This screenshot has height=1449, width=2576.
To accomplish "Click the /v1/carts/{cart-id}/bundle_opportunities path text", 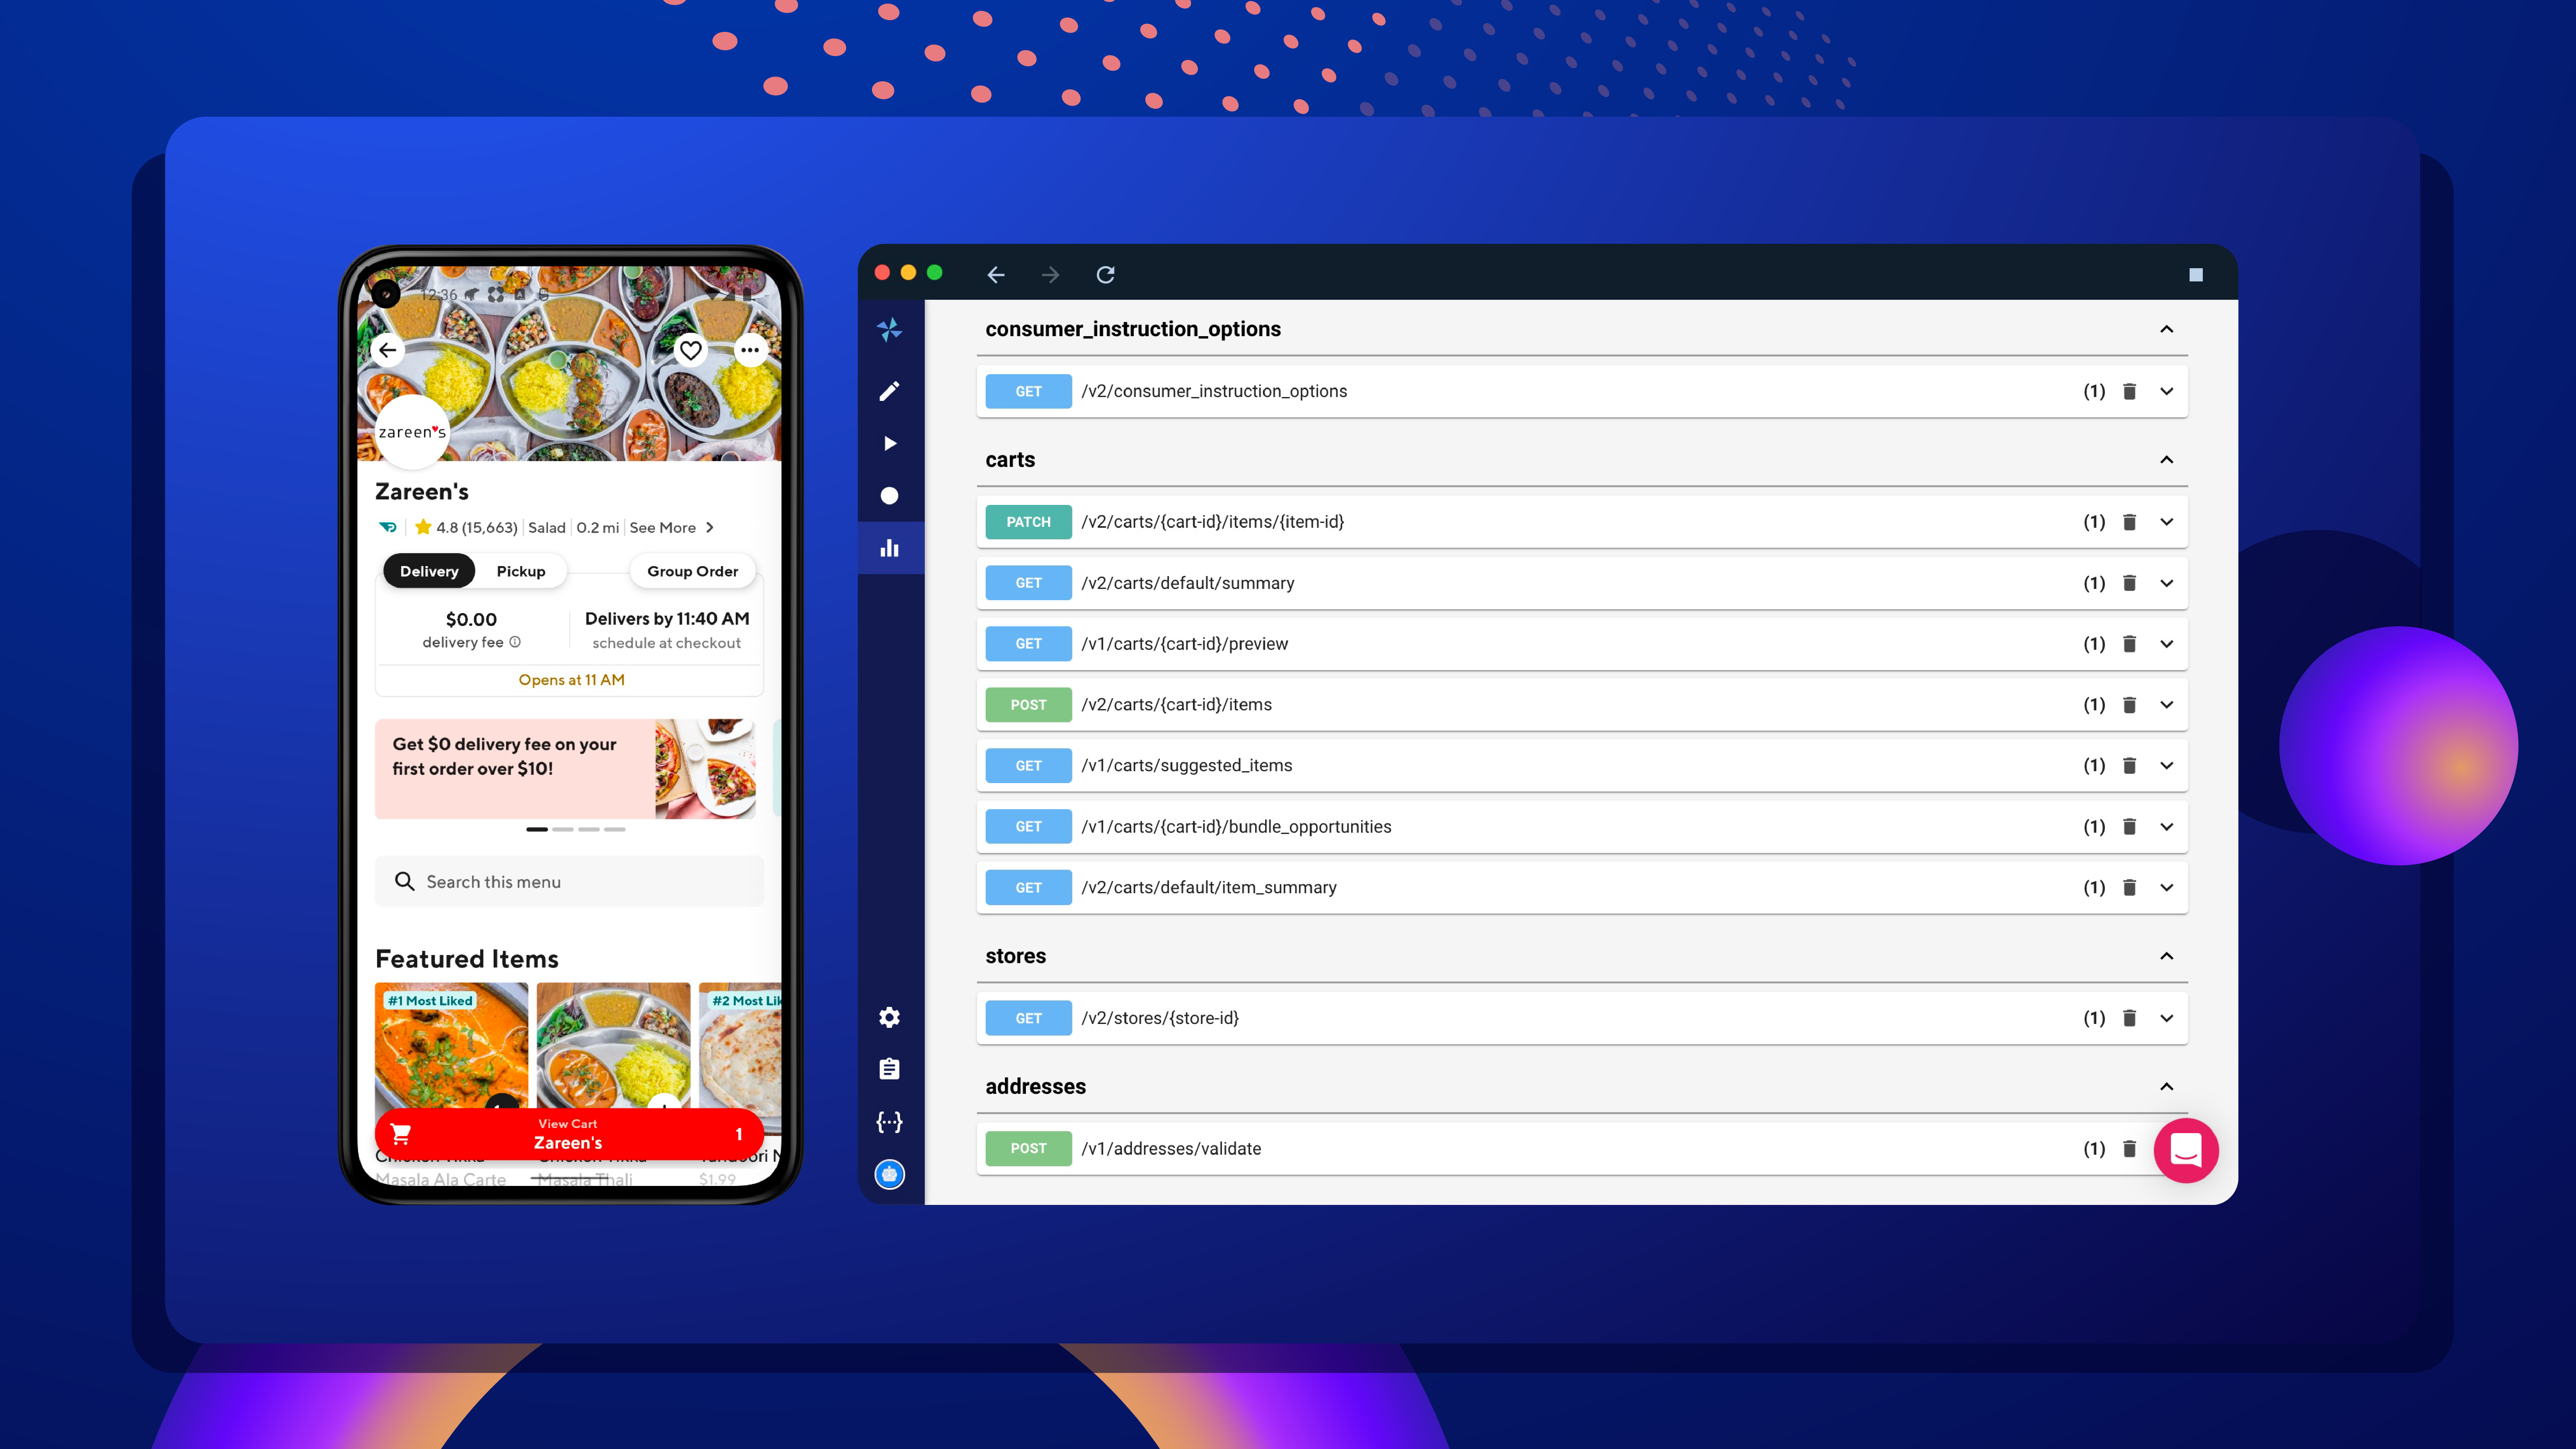I will 1236,827.
